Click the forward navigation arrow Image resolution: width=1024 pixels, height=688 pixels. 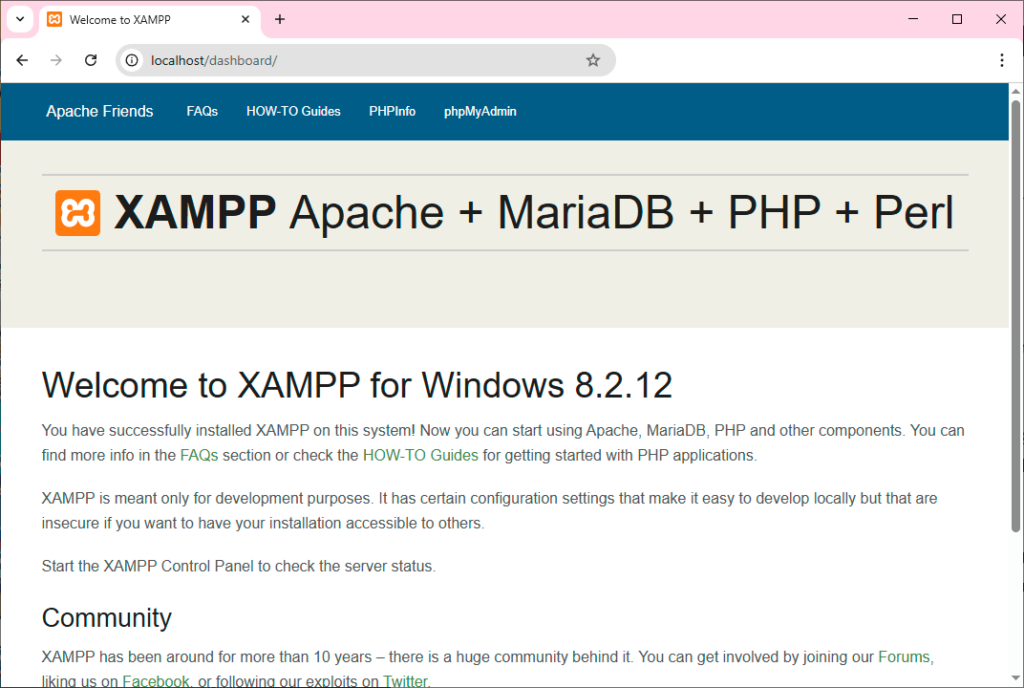point(56,60)
